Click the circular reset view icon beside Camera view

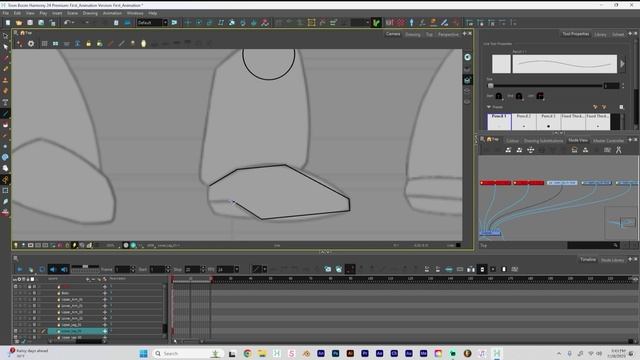467,58
